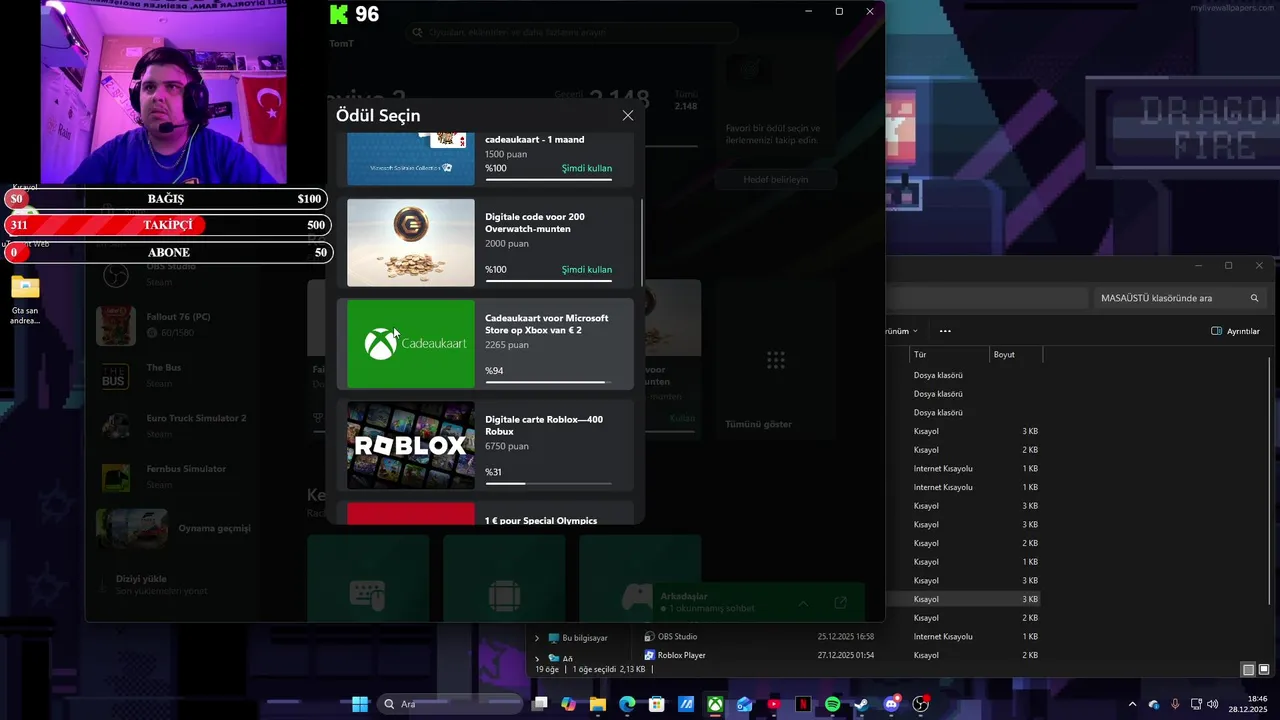The height and width of the screenshot is (720, 1280).
Task: Switch to the Xbox app taskbar icon
Action: [x=715, y=704]
